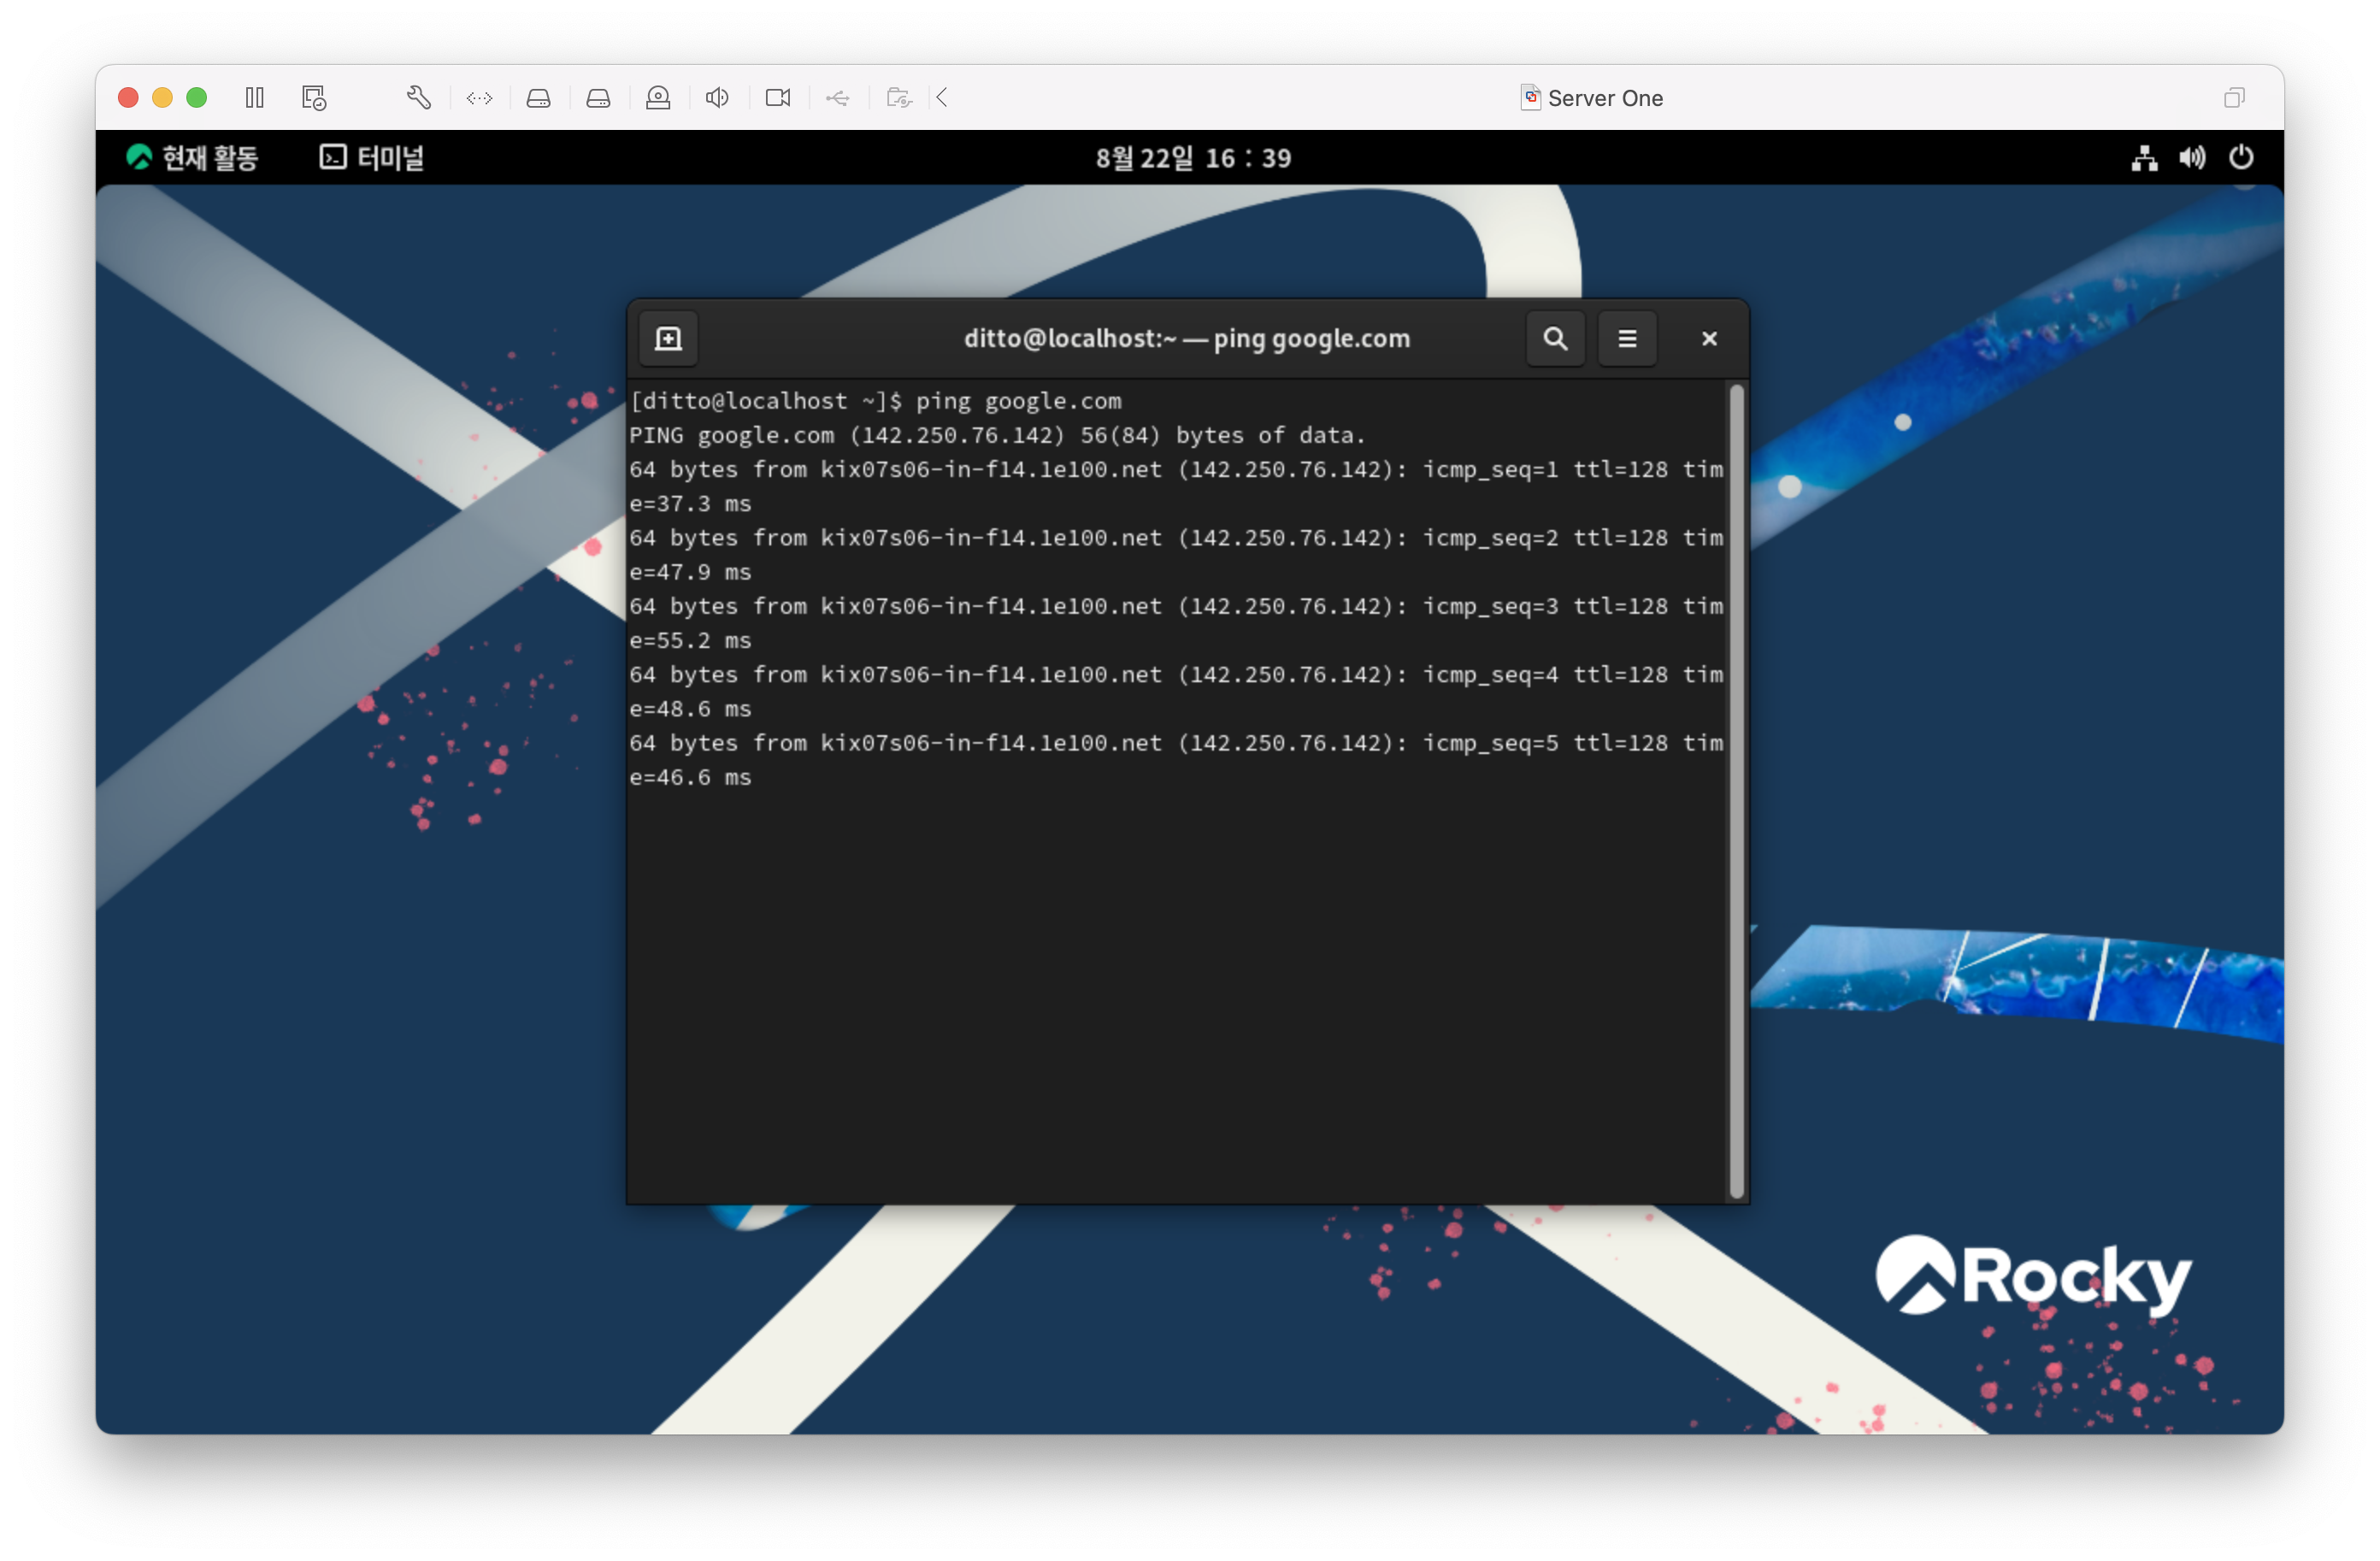Click the network adapter arrows icon
The height and width of the screenshot is (1561, 2380).
pos(479,97)
